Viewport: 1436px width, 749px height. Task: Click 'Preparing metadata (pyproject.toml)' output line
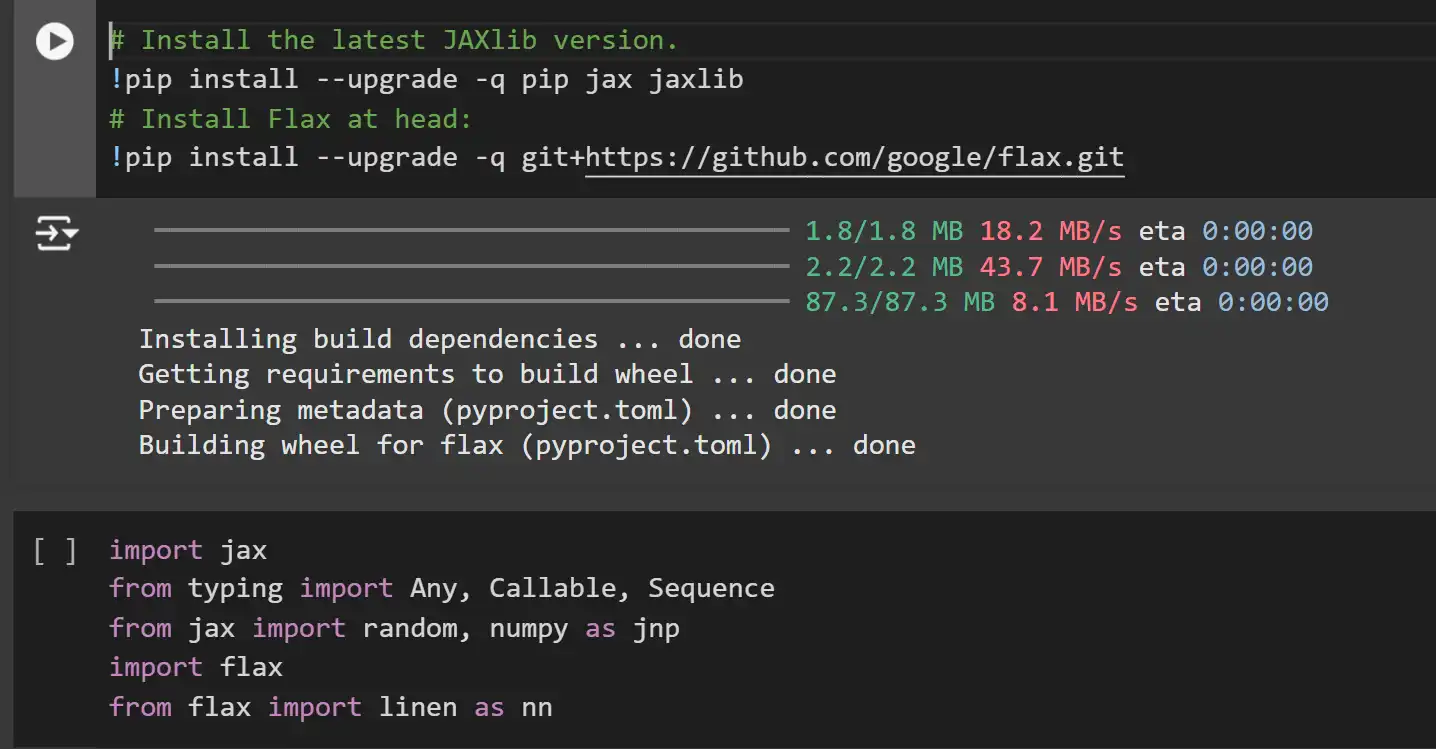pos(487,410)
